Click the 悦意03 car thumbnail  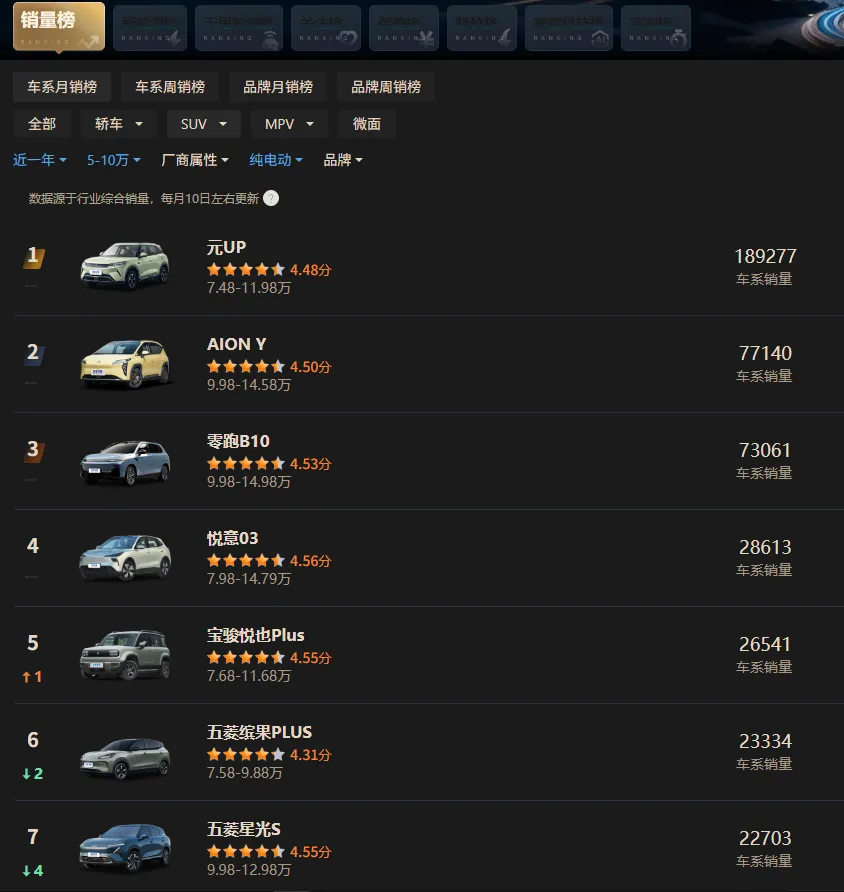point(125,558)
